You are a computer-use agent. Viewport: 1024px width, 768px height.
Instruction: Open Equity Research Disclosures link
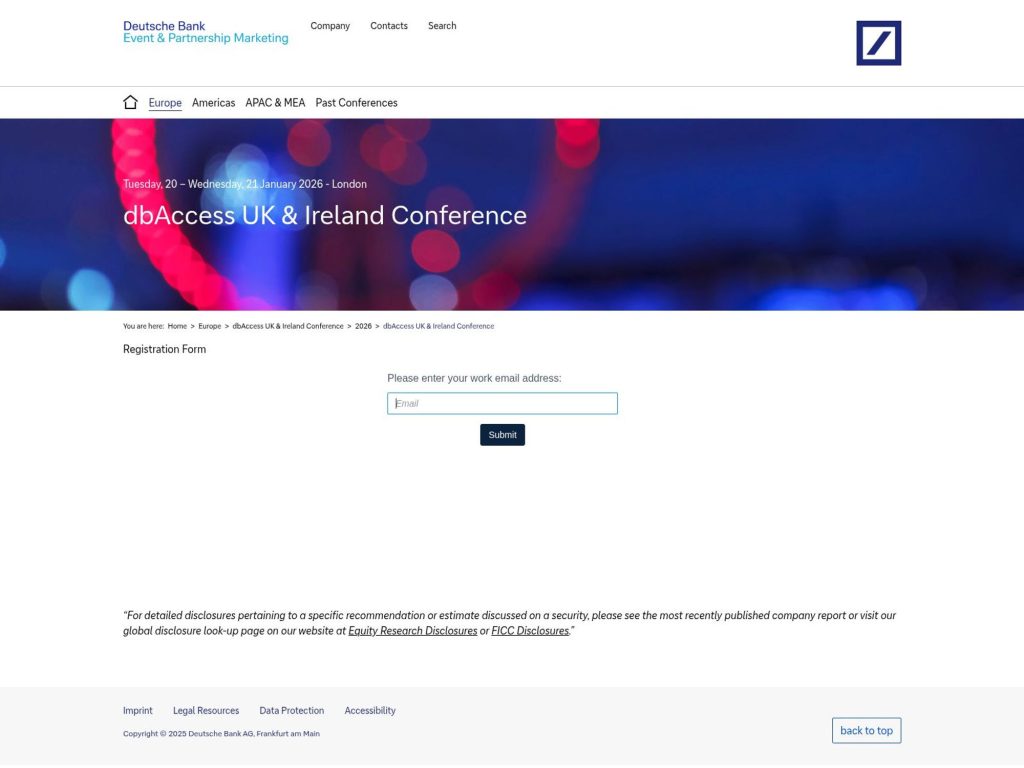(x=412, y=630)
